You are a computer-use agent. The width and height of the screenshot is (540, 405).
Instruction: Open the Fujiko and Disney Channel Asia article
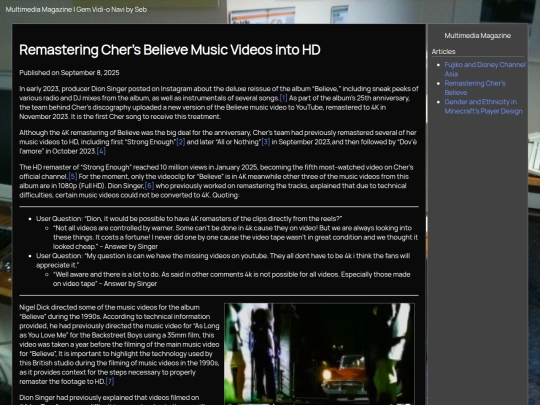click(x=485, y=69)
